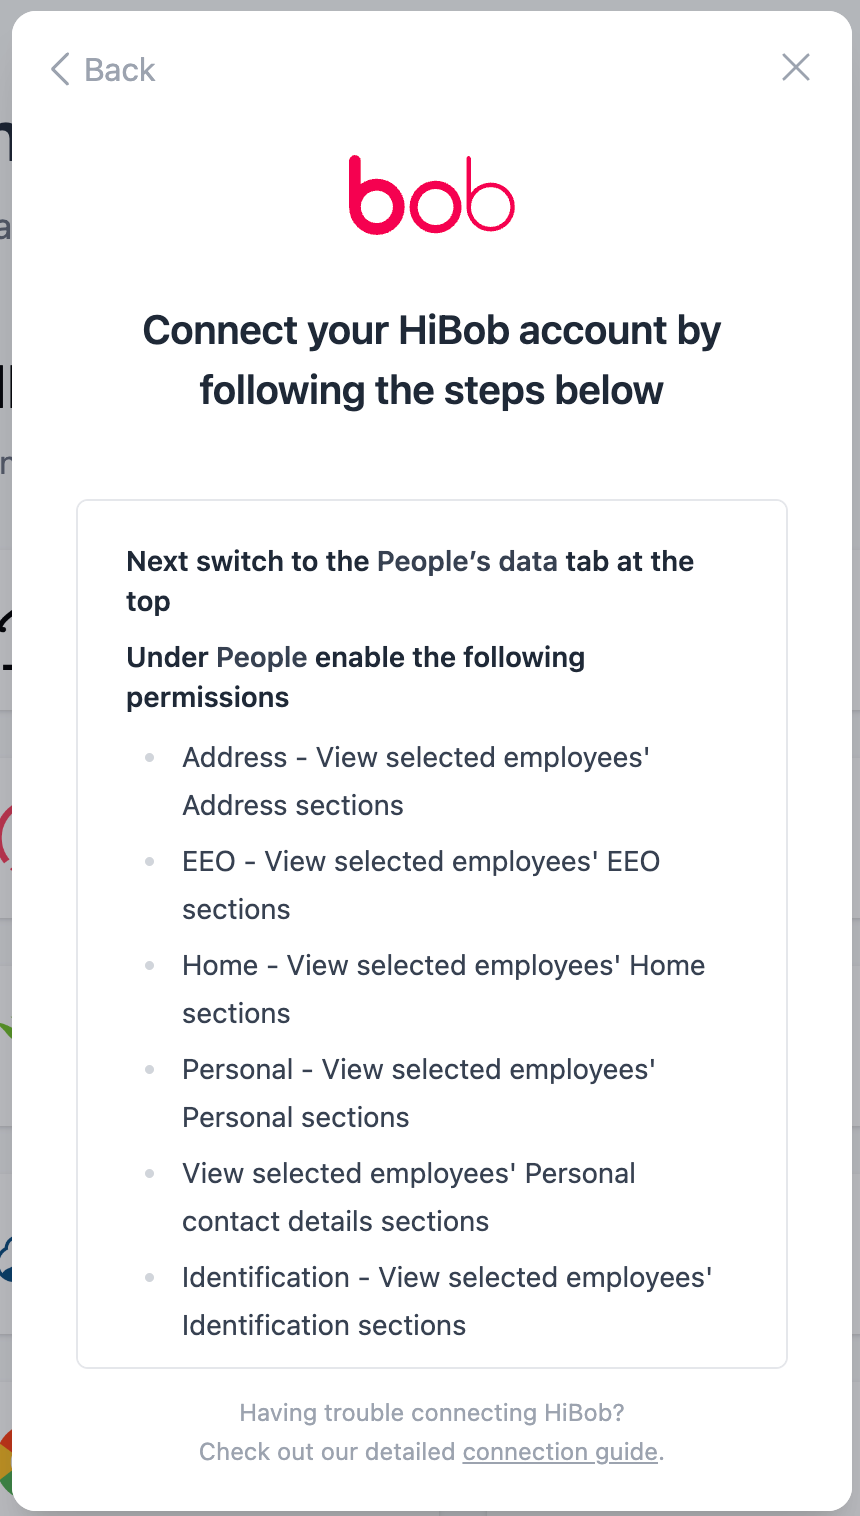
Task: Click the bullet dot beside the Identification item
Action: click(149, 1278)
